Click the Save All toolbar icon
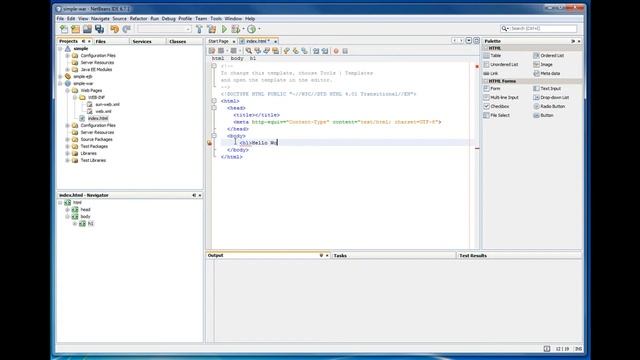Image resolution: width=640 pixels, height=360 pixels. point(100,29)
